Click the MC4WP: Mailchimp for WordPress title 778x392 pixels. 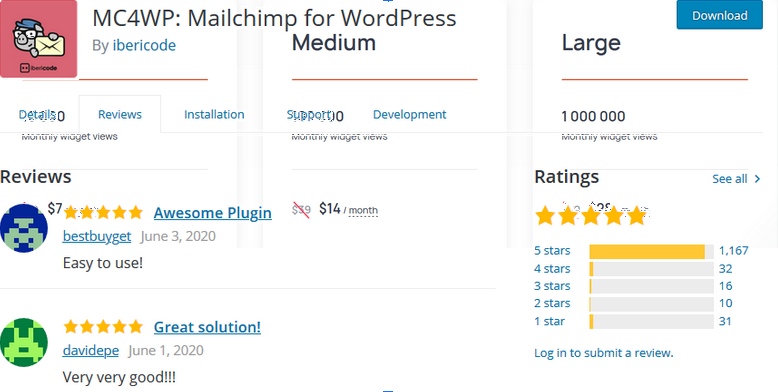pyautogui.click(x=274, y=18)
